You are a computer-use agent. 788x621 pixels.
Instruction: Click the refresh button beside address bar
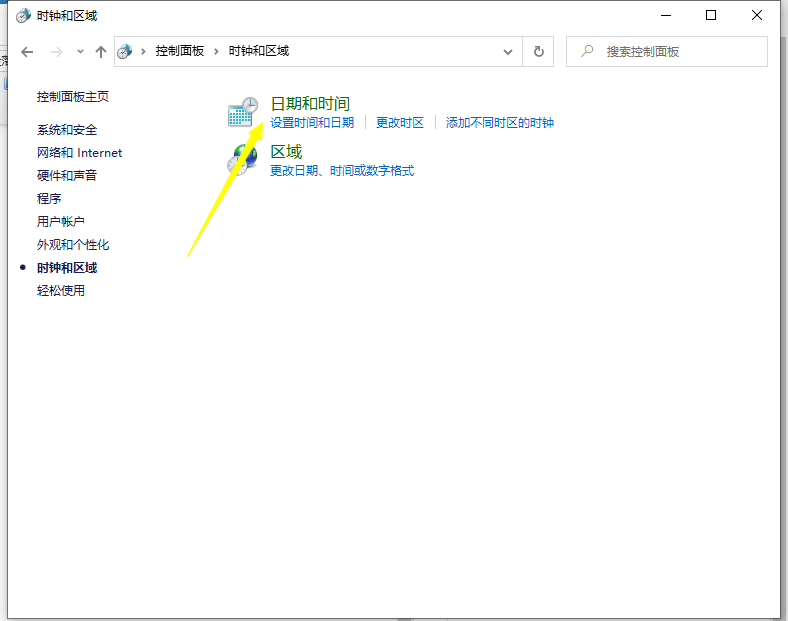point(539,51)
